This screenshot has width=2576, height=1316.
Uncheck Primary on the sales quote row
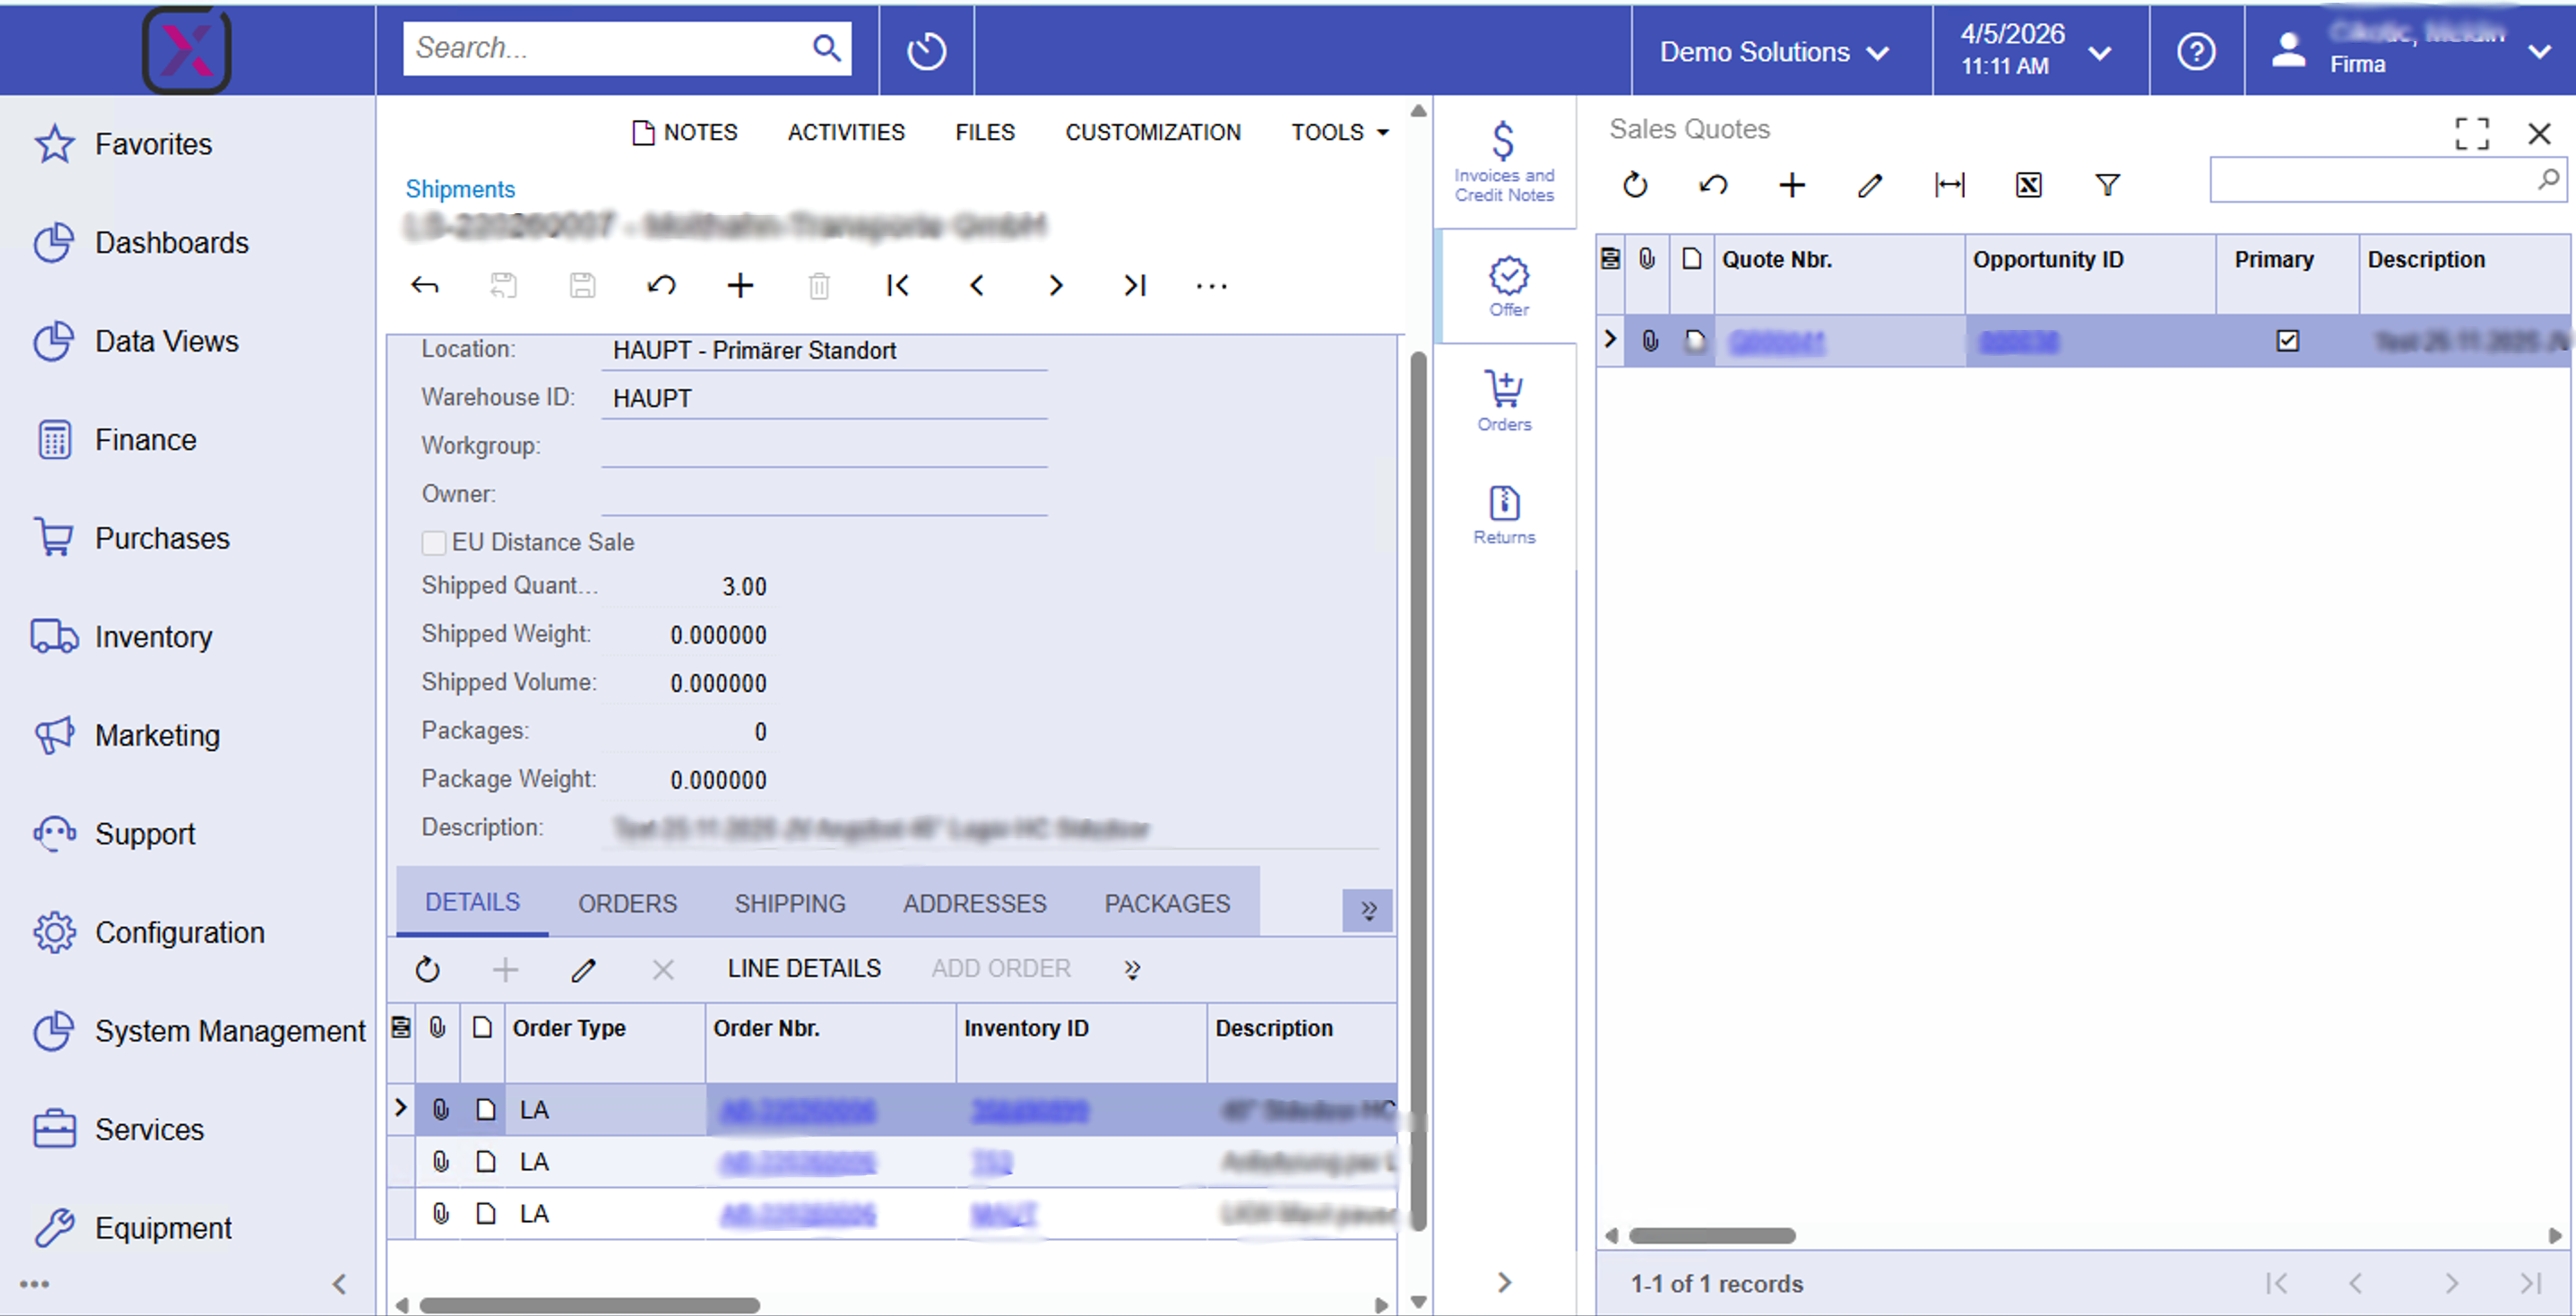click(2288, 341)
